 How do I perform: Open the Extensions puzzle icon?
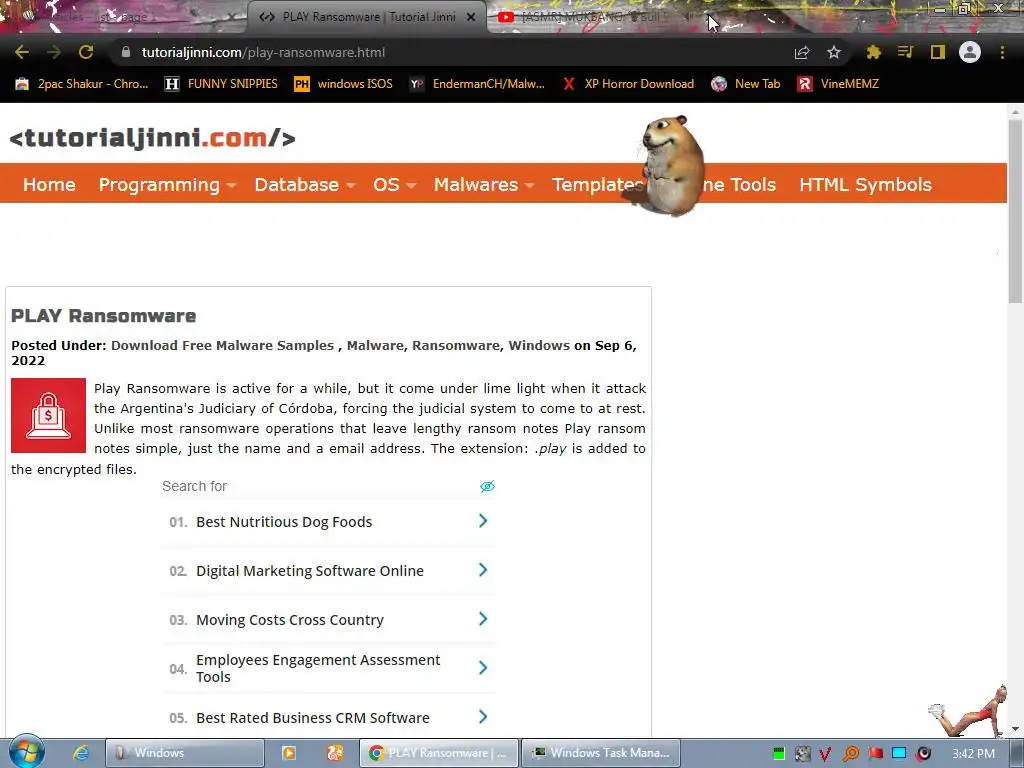[x=873, y=52]
